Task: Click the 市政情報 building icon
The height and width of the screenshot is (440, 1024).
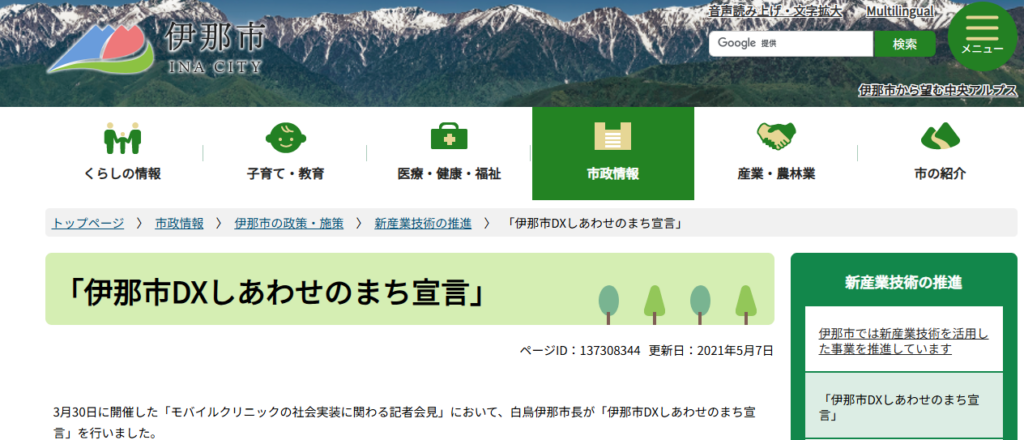Action: click(x=612, y=137)
